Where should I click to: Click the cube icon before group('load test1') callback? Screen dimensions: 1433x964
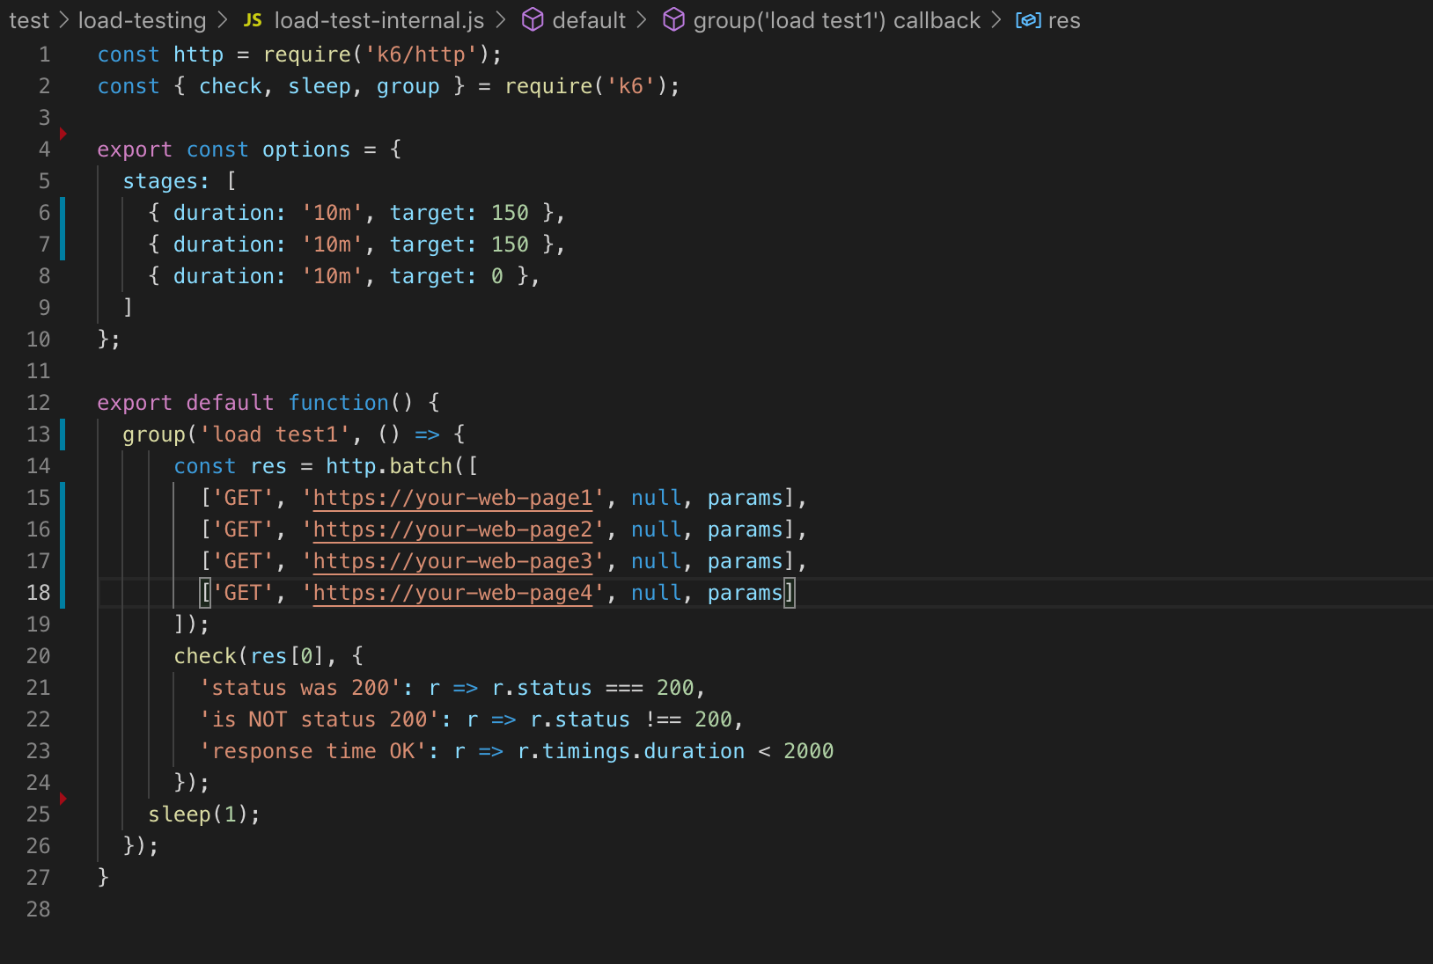[674, 20]
